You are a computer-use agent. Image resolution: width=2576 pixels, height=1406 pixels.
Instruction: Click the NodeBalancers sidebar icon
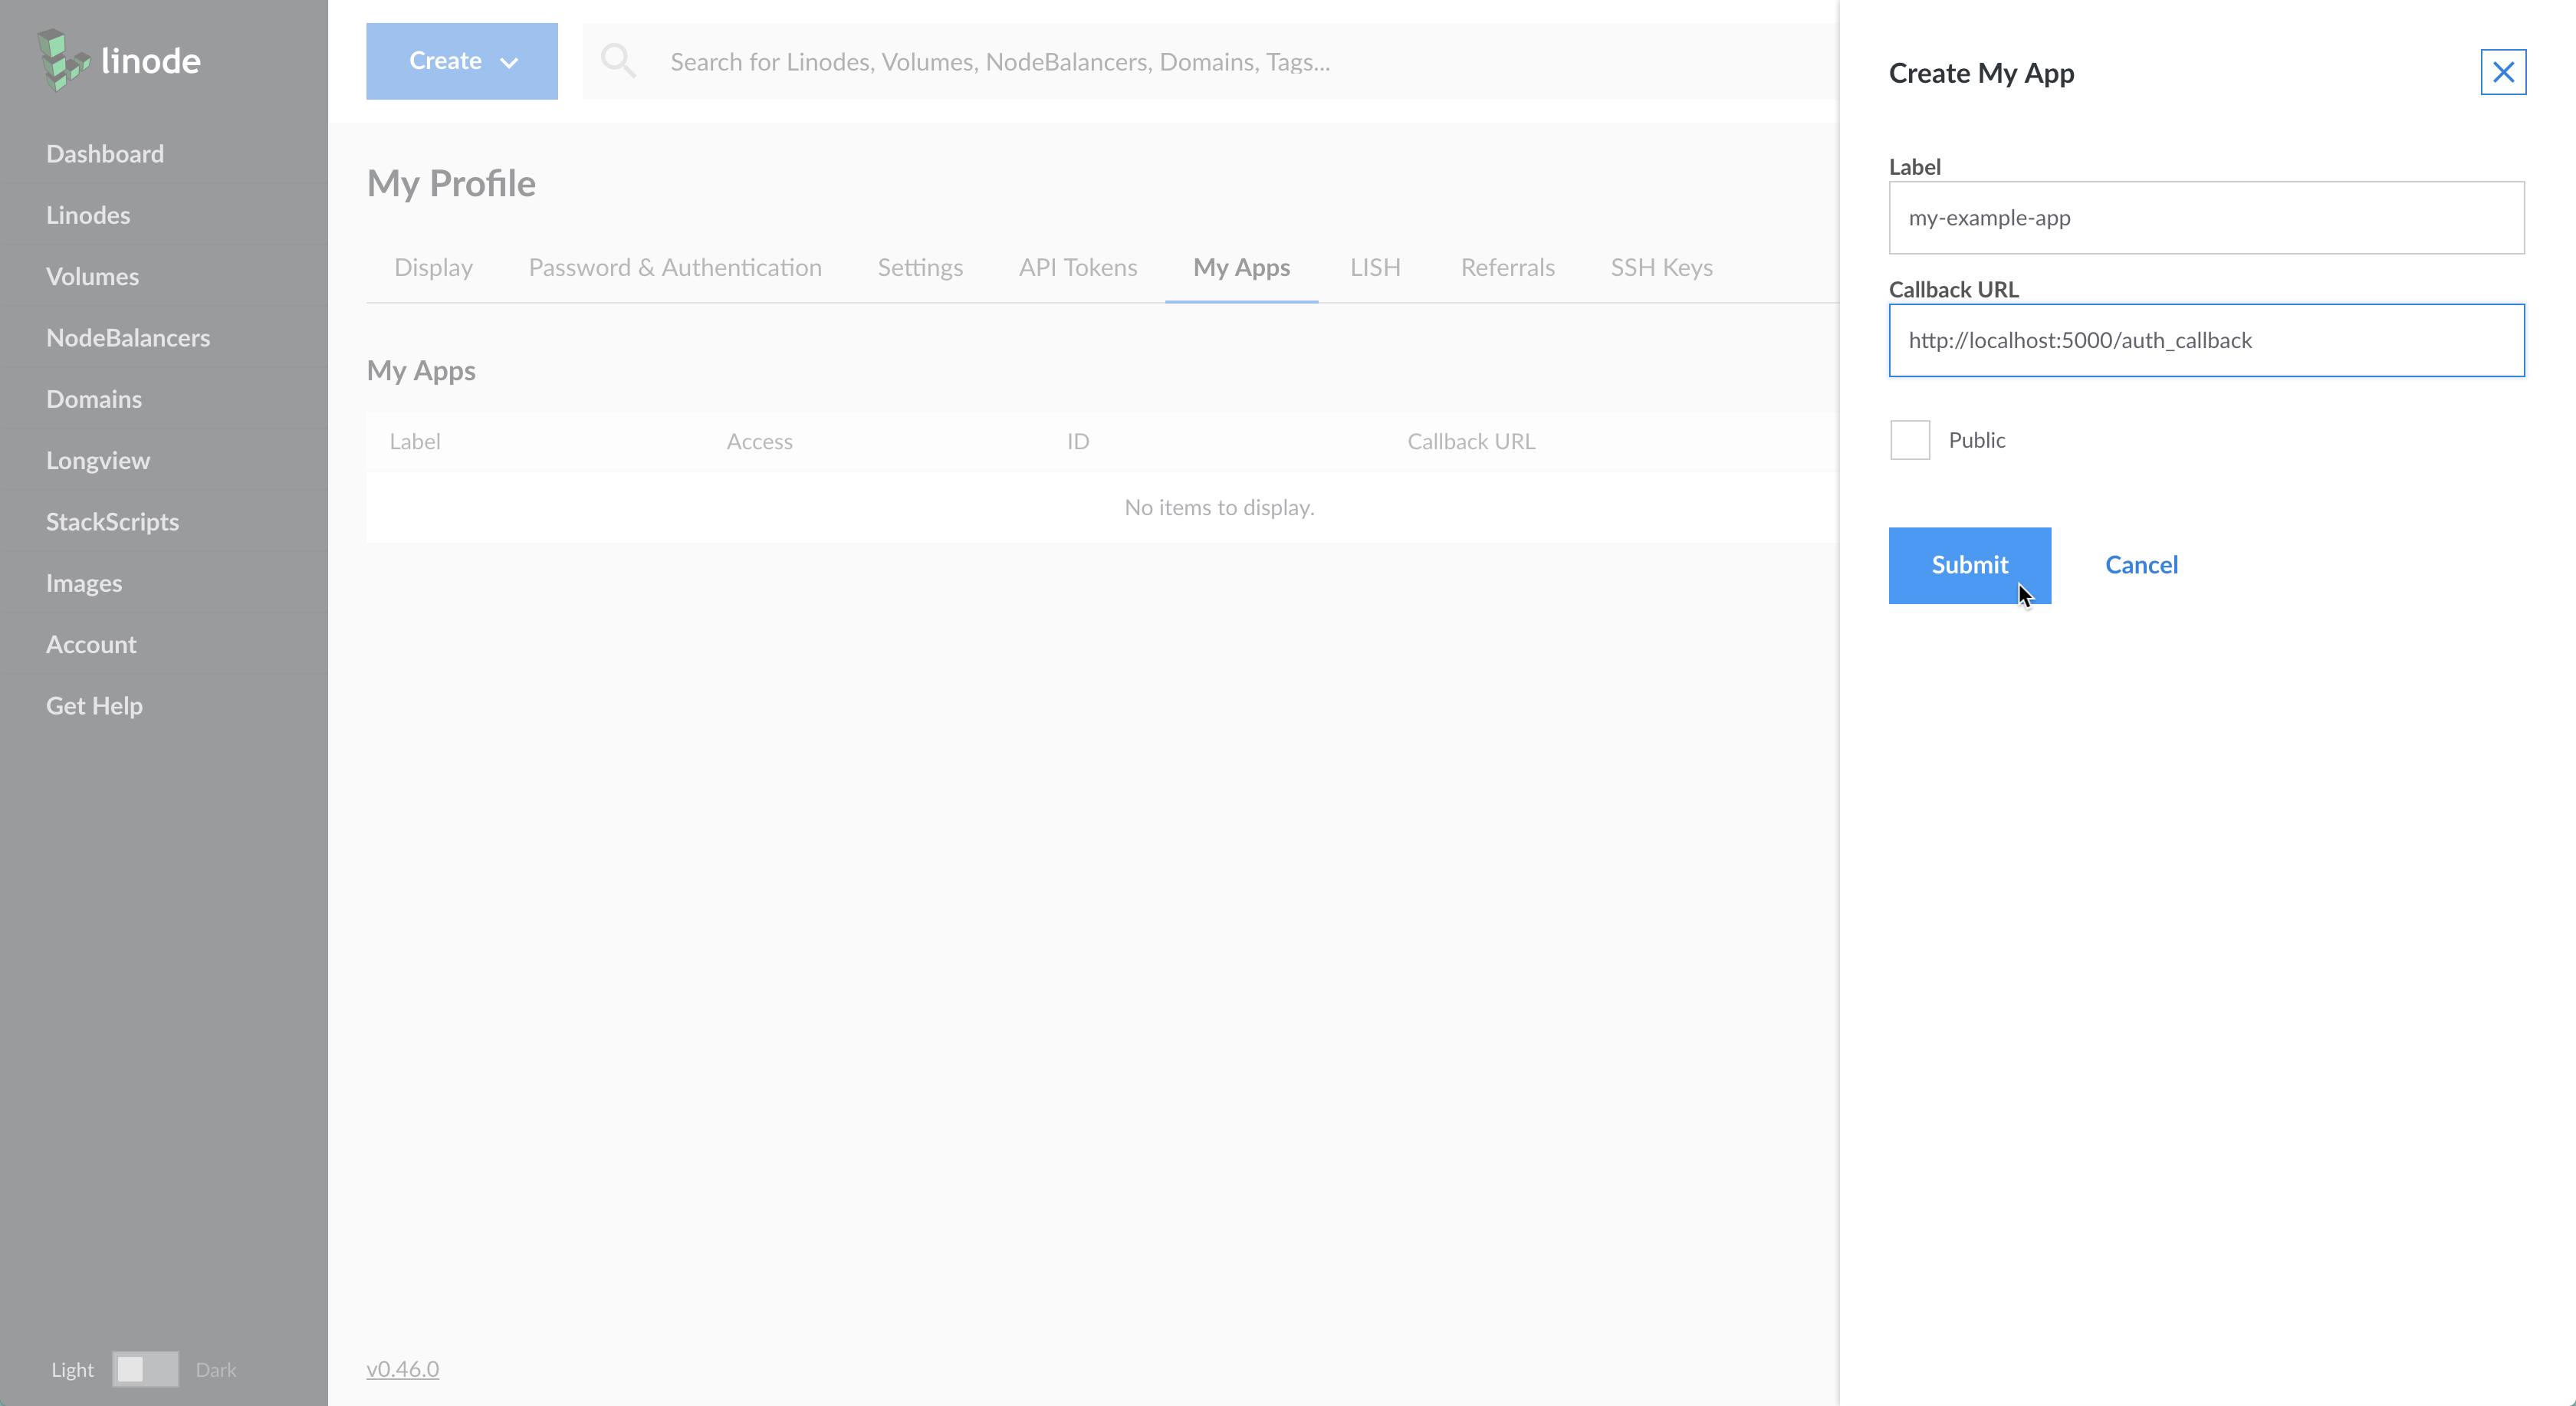(128, 336)
